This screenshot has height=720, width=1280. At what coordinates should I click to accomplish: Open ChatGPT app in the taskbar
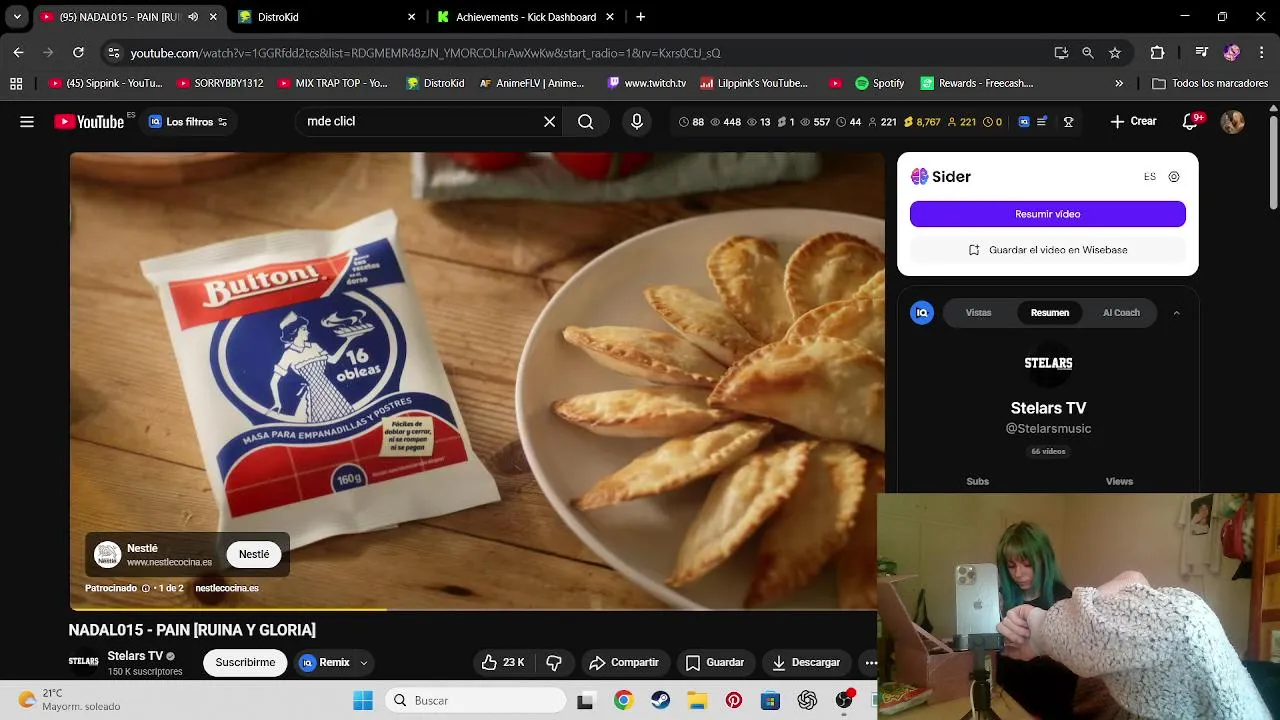807,700
